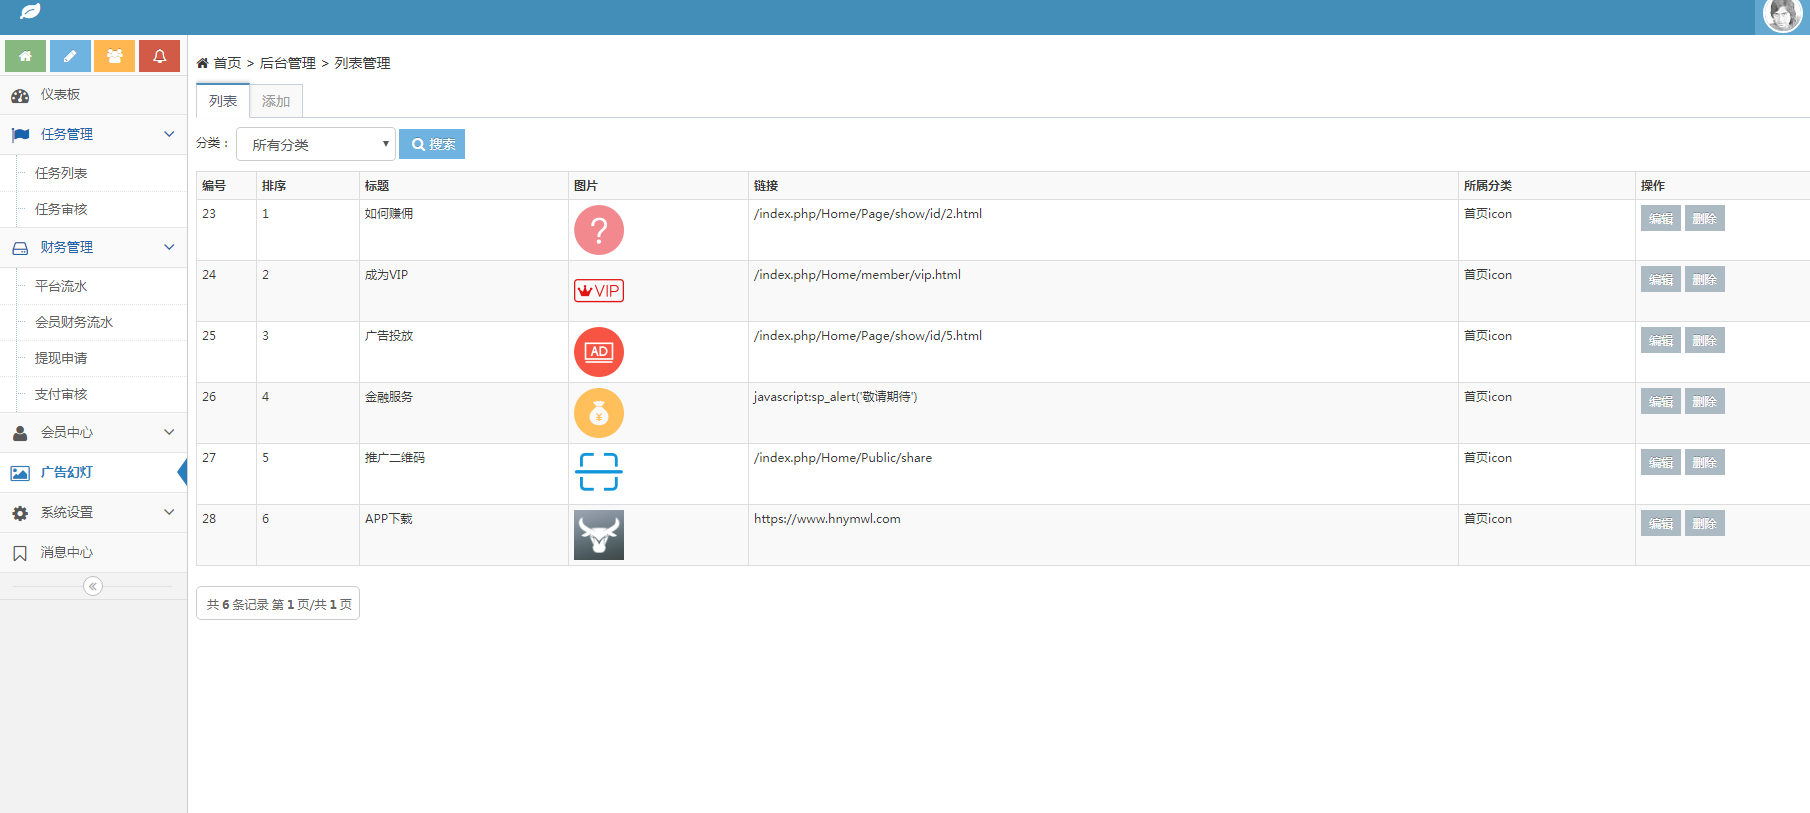This screenshot has width=1810, height=813.
Task: Click the orange users group icon button
Action: pyautogui.click(x=115, y=56)
